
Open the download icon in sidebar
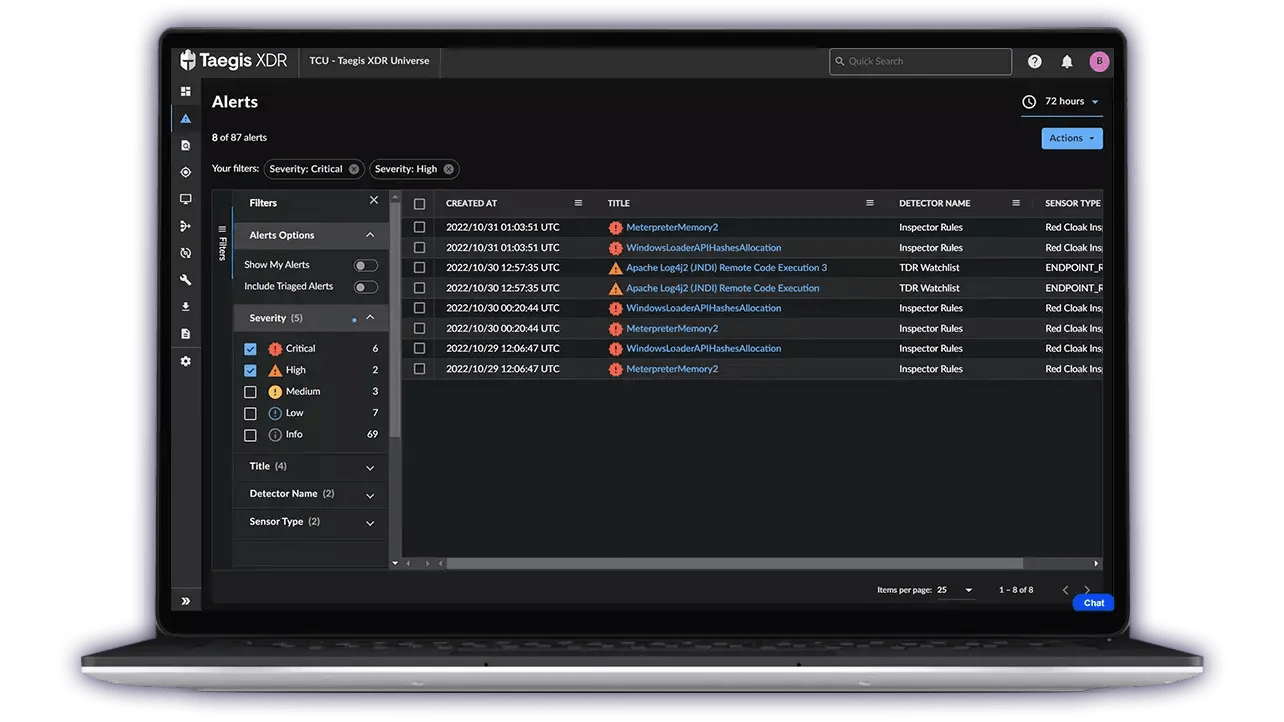click(x=185, y=307)
